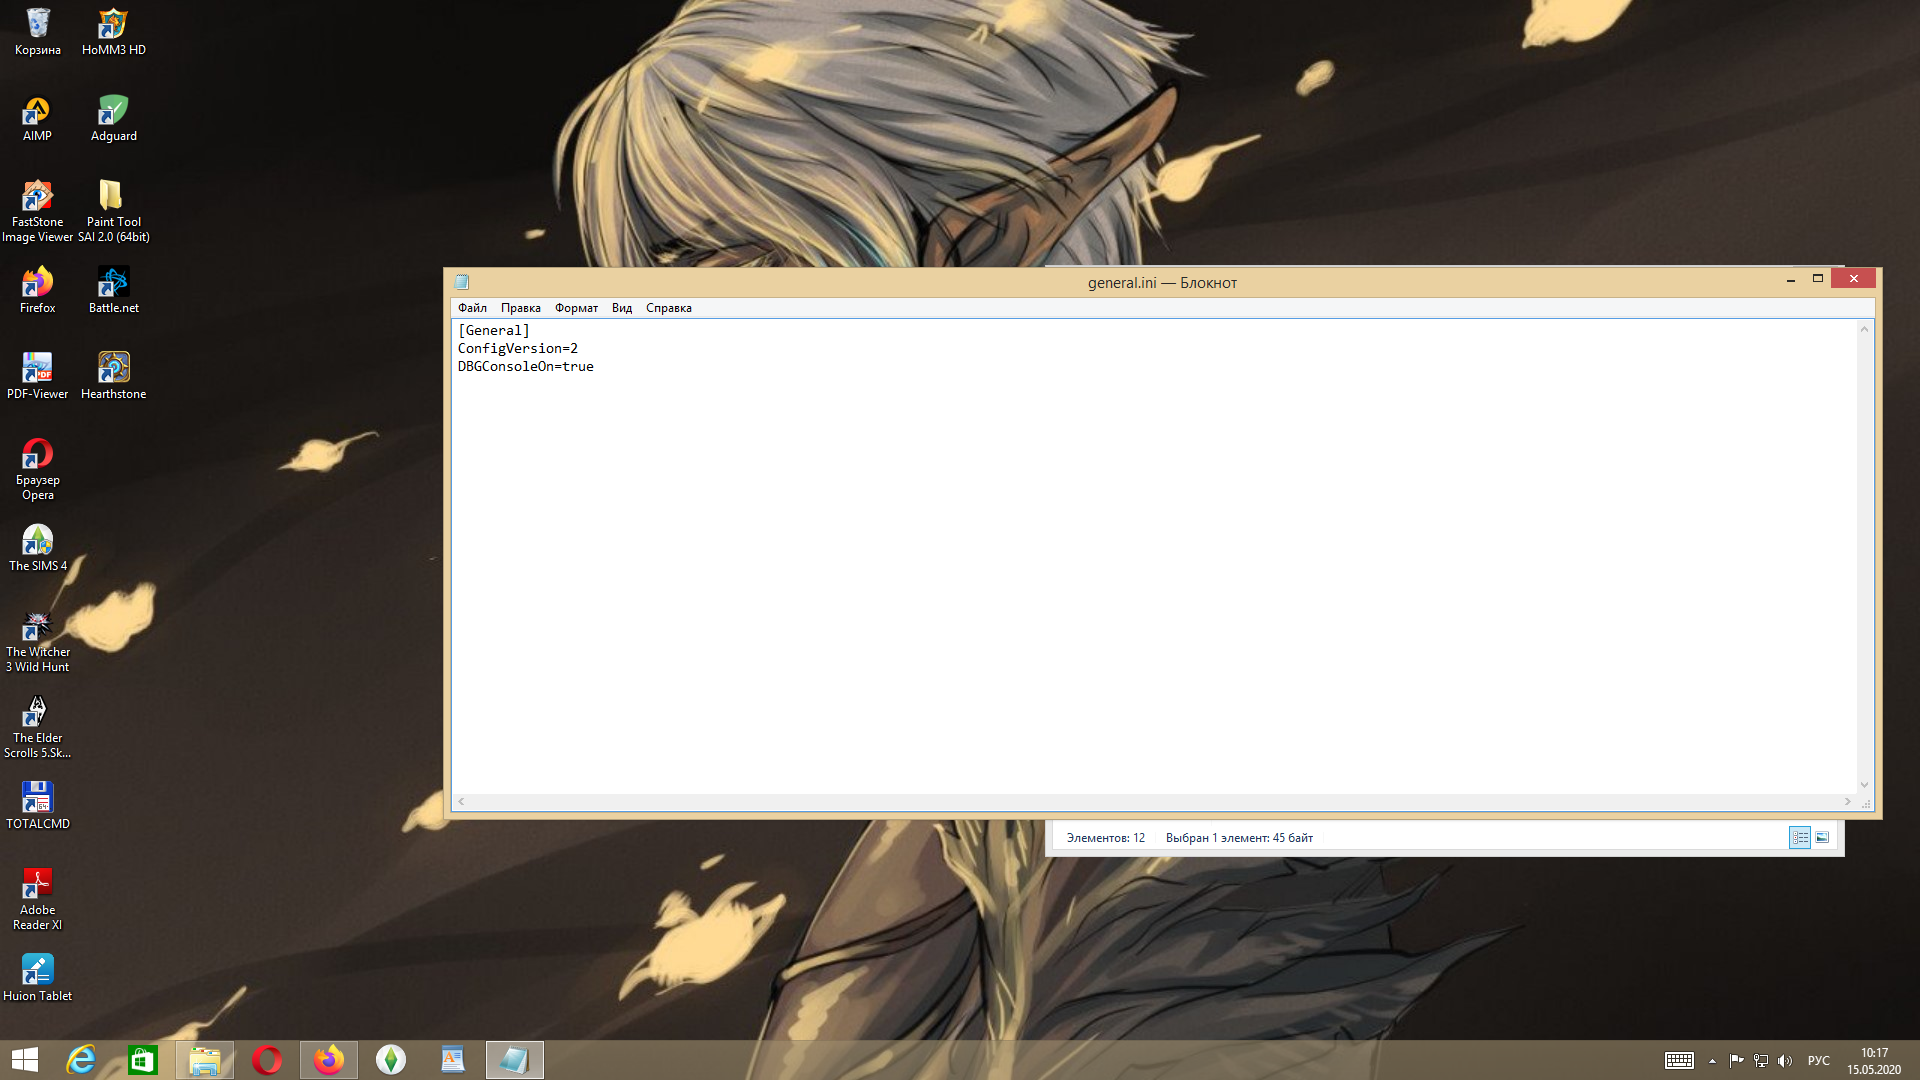Viewport: 1920px width, 1080px height.
Task: Switch to details view in Explorer status bar
Action: [x=1800, y=838]
